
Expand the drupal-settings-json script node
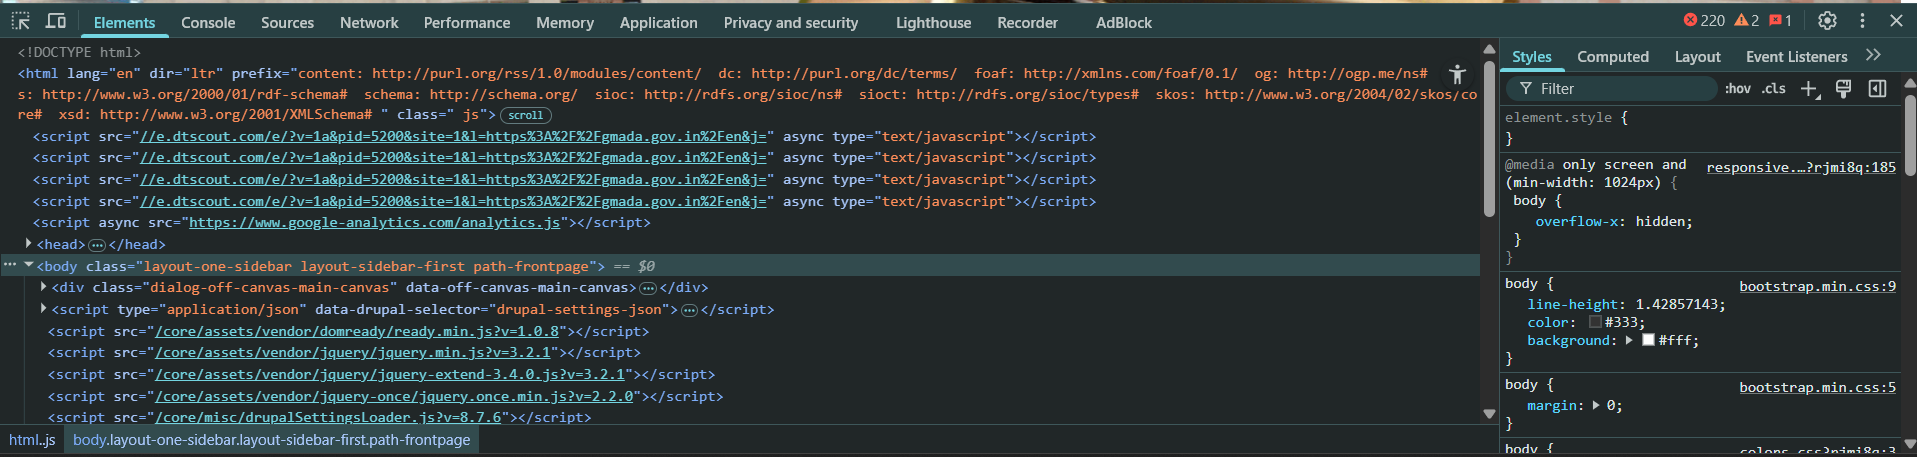click(x=43, y=309)
